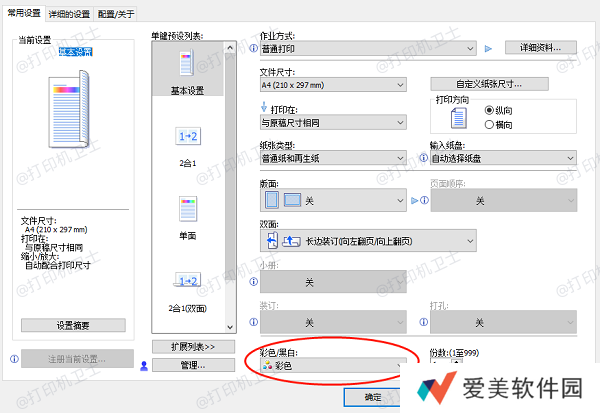The width and height of the screenshot is (600, 413).
Task: Click portrait page icon in 版面 dropdown
Action: (272, 200)
